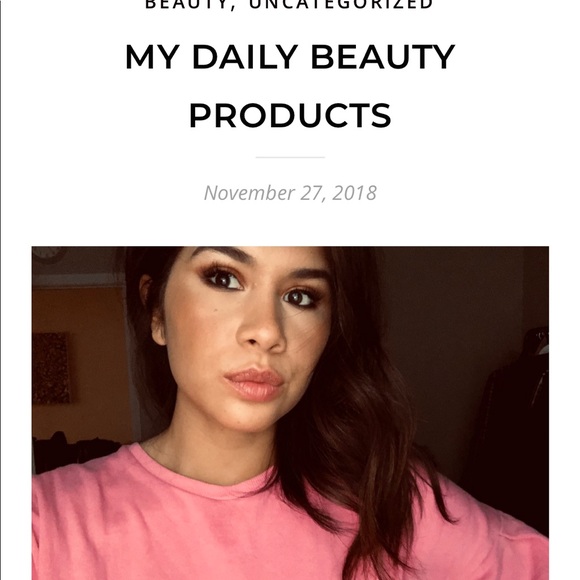Click the short divider line under the title
580x580 pixels.
pos(290,157)
